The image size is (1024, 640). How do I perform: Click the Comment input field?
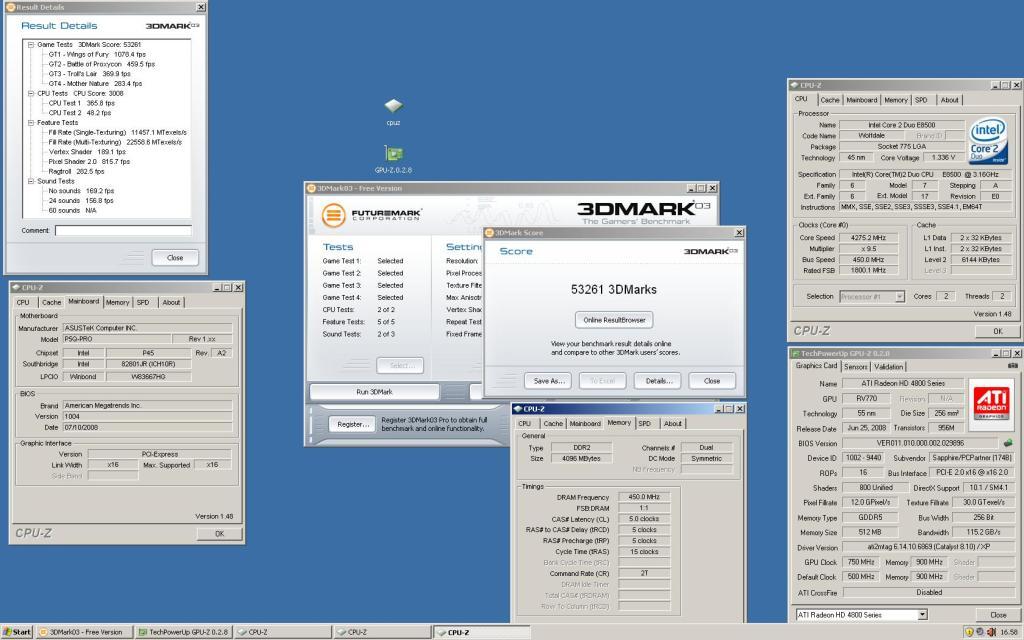tap(123, 231)
